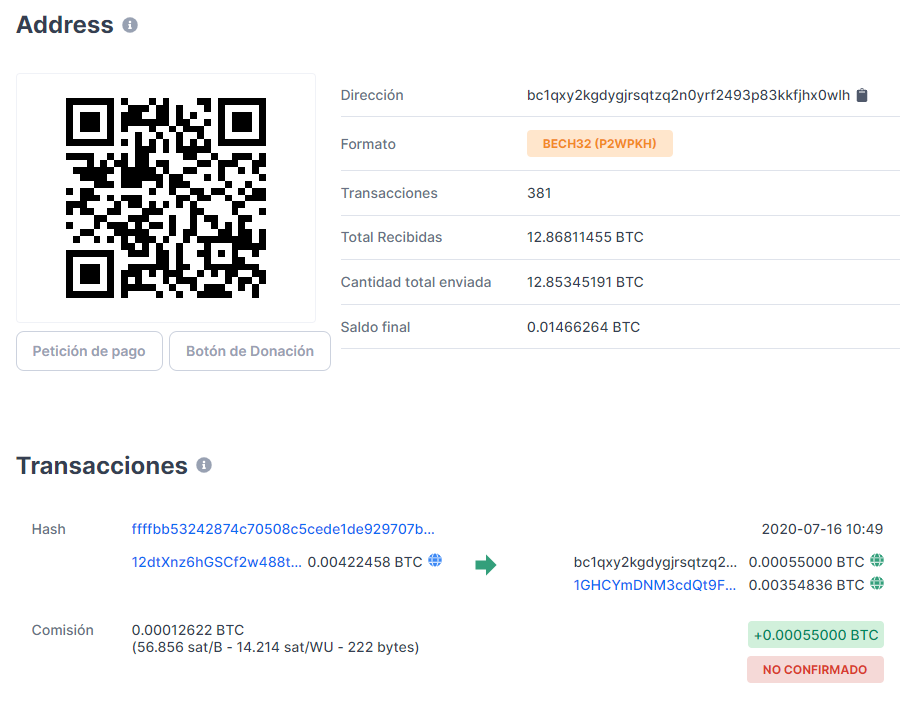
Task: Click the info icon next to Address heading
Action: pos(130,25)
